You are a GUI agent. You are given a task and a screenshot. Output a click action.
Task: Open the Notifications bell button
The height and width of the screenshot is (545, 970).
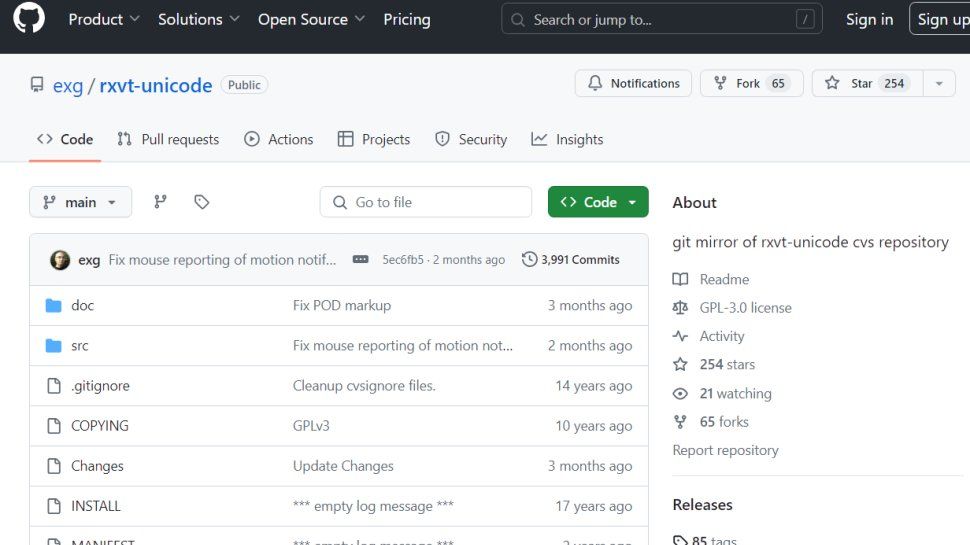point(634,84)
